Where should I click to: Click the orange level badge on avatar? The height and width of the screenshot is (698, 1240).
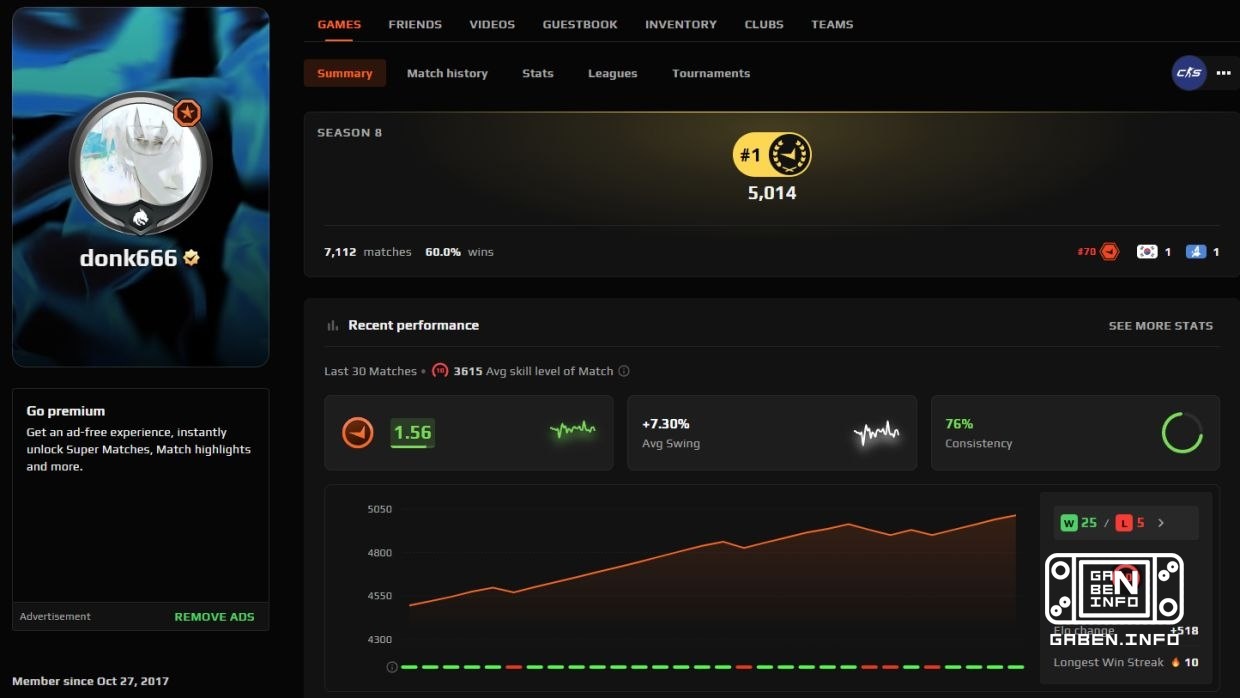187,113
